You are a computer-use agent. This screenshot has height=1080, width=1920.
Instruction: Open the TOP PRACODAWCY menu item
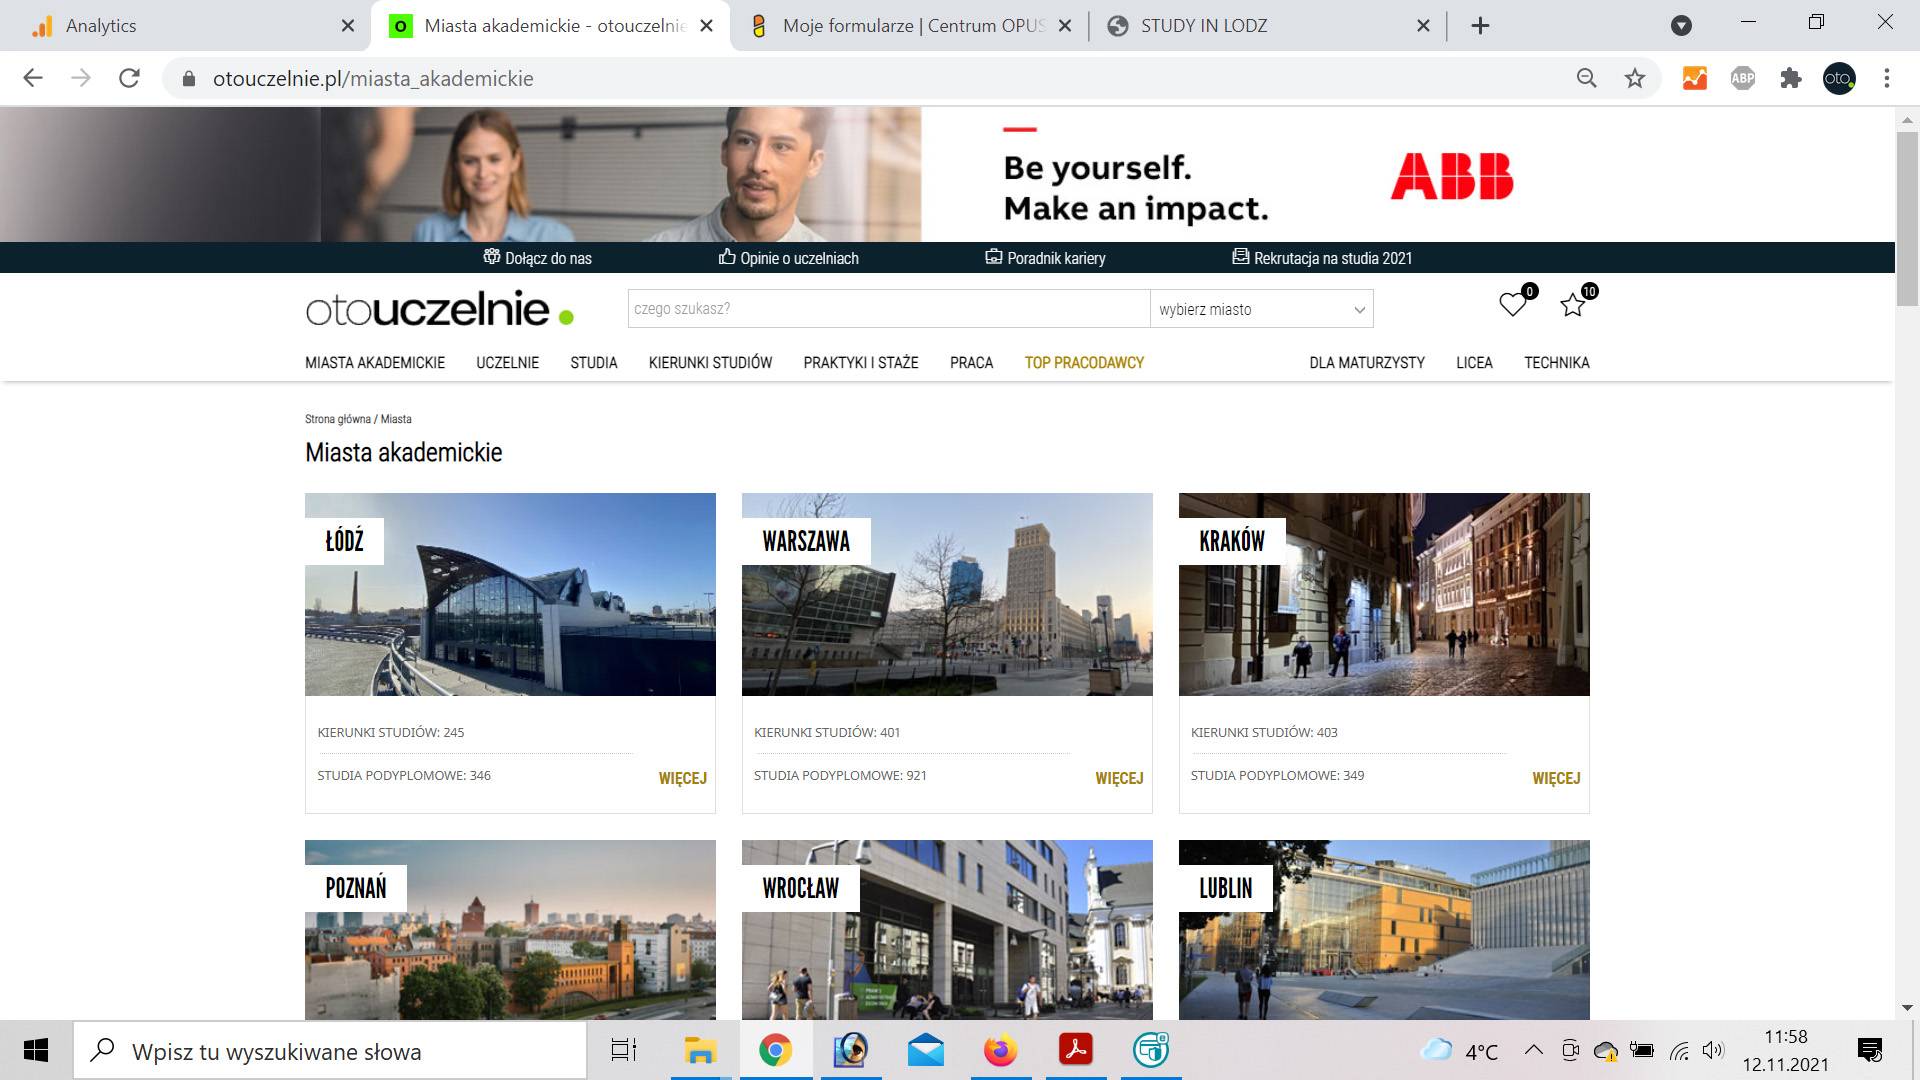click(1084, 363)
